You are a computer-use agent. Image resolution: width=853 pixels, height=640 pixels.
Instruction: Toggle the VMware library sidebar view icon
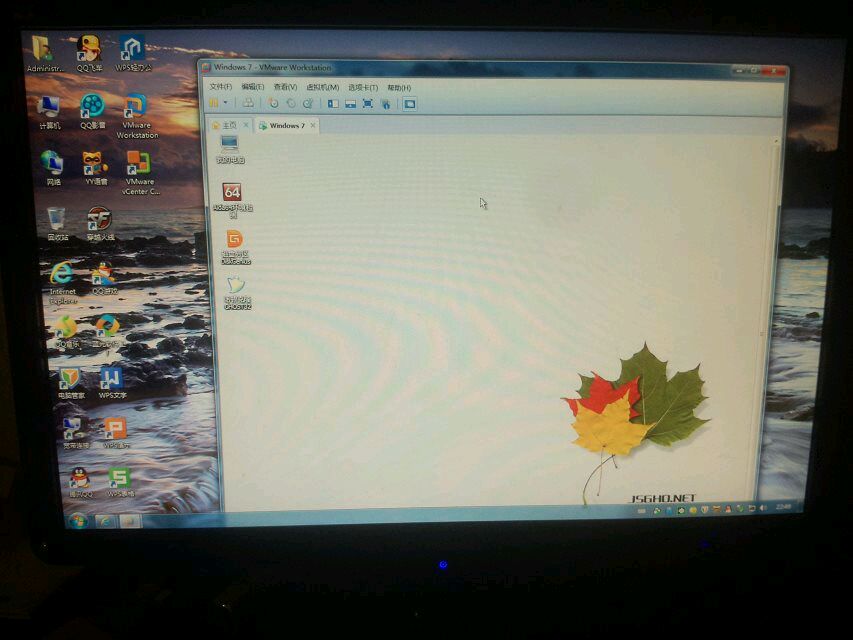[333, 104]
